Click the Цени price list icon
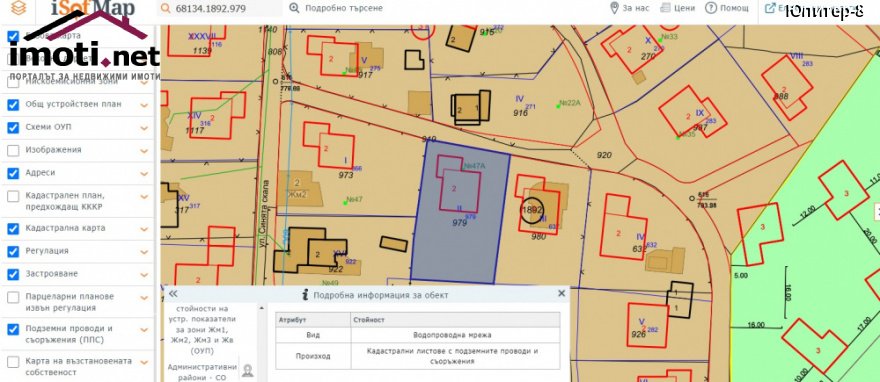The height and width of the screenshot is (382, 880). point(666,8)
